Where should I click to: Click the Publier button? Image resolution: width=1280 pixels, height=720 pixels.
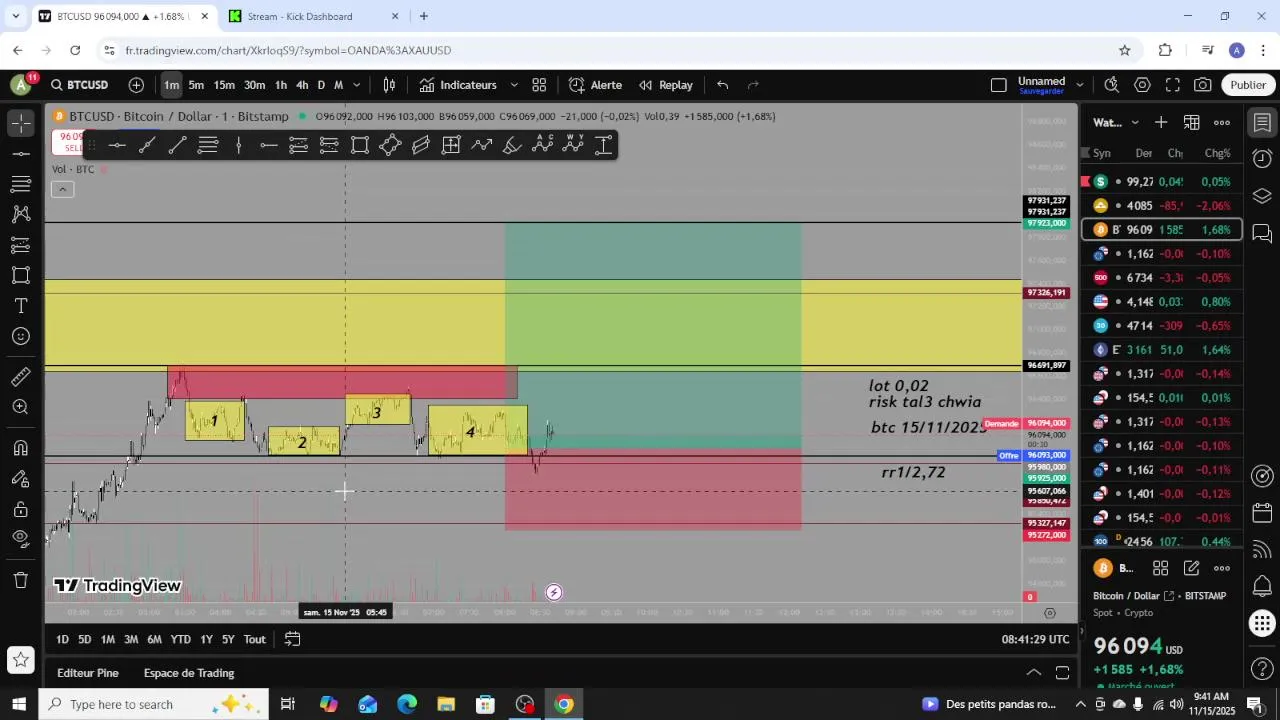pos(1248,85)
